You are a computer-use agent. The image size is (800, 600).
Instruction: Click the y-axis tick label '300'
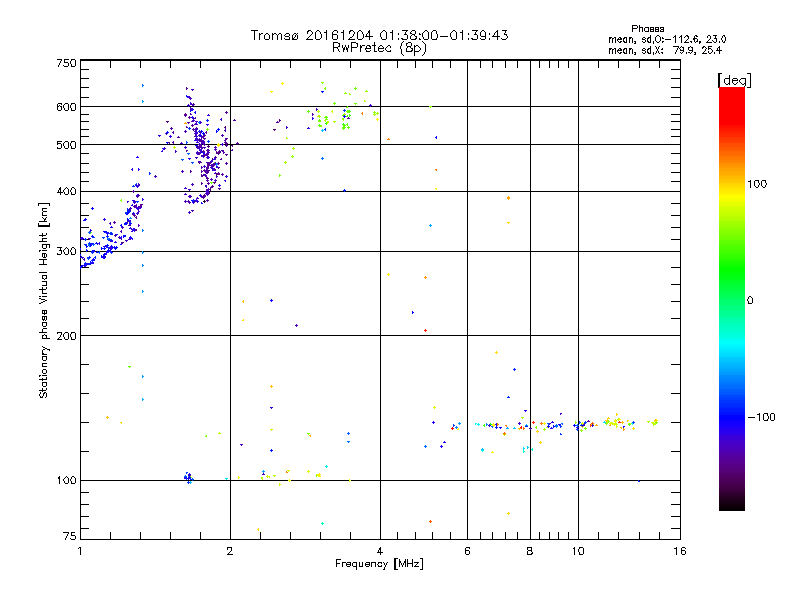(66, 252)
